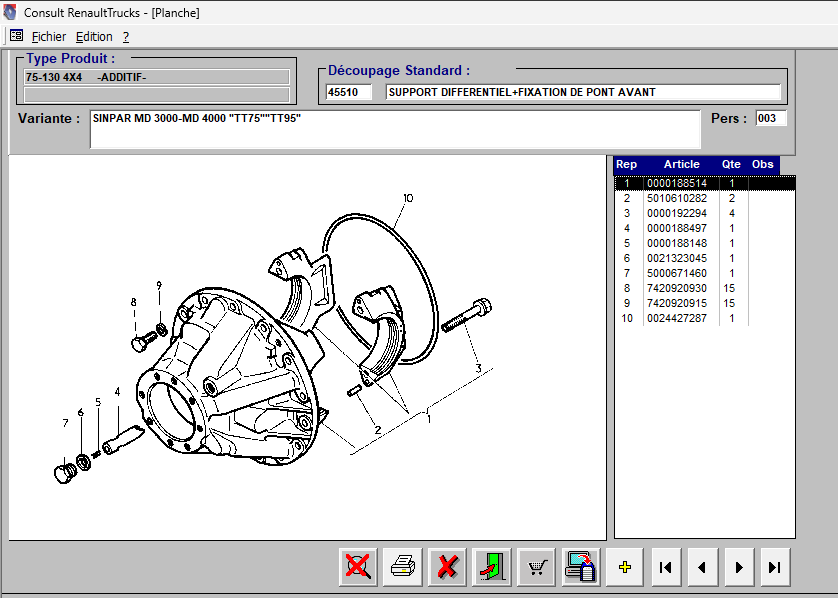Open the shopping cart

click(537, 567)
